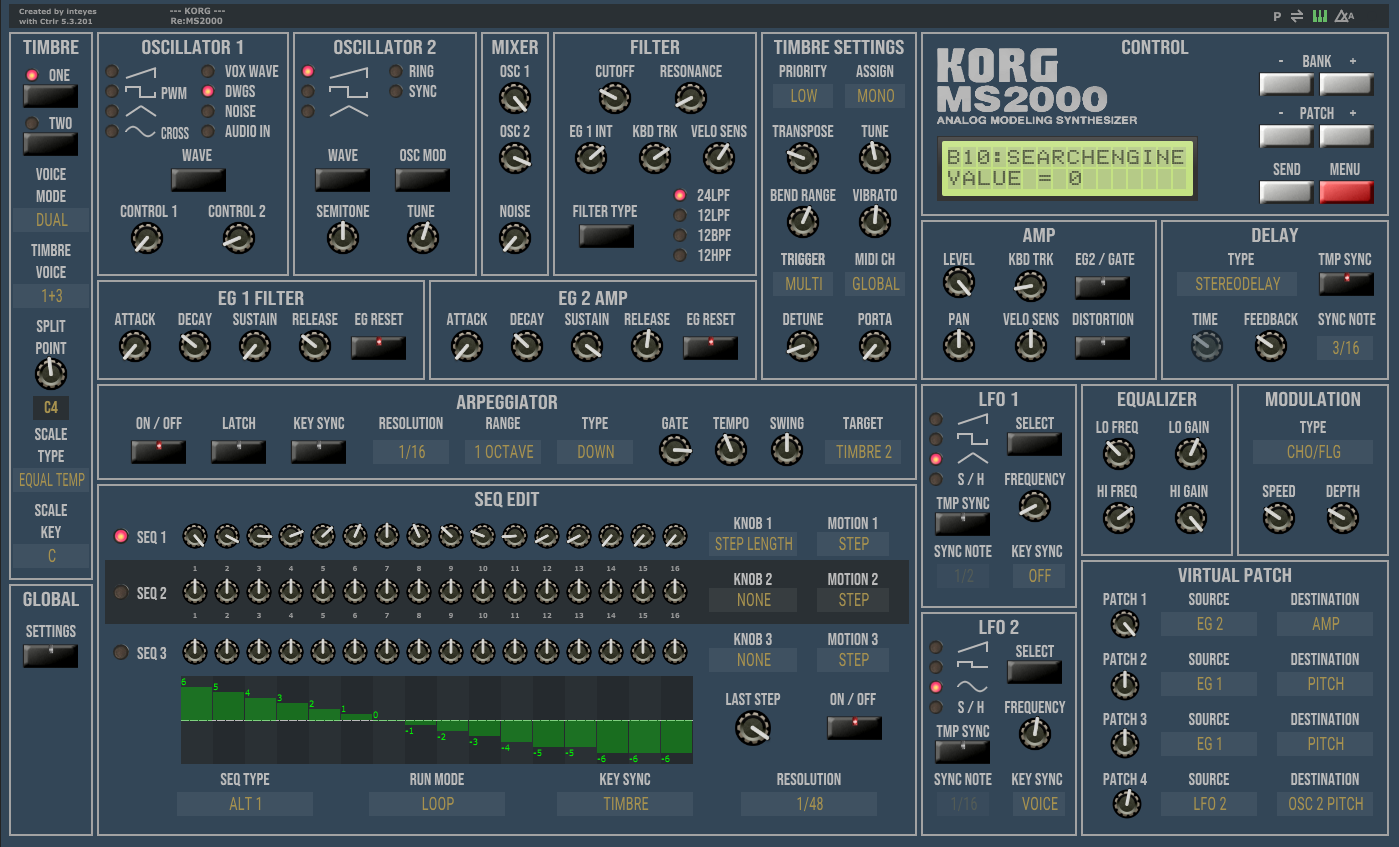This screenshot has height=847, width=1399.
Task: Open the Seq Type ALT 1 dropdown
Action: pyautogui.click(x=245, y=804)
